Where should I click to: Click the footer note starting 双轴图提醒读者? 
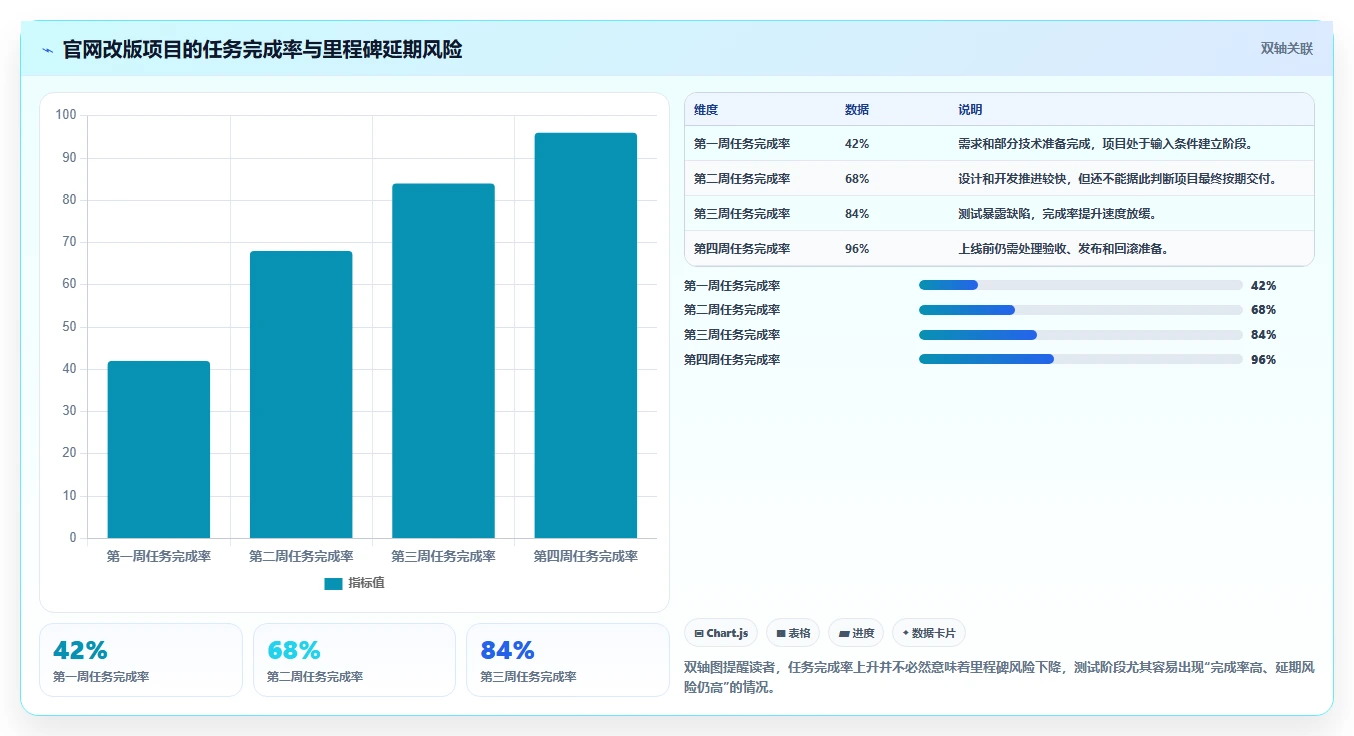point(999,677)
